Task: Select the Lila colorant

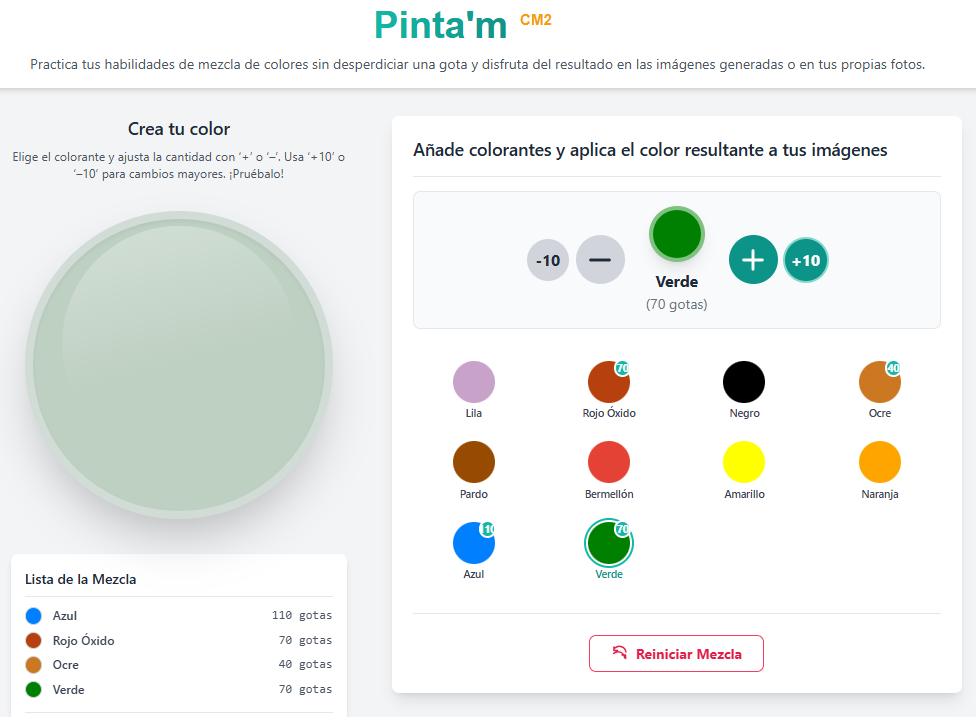Action: click(474, 382)
